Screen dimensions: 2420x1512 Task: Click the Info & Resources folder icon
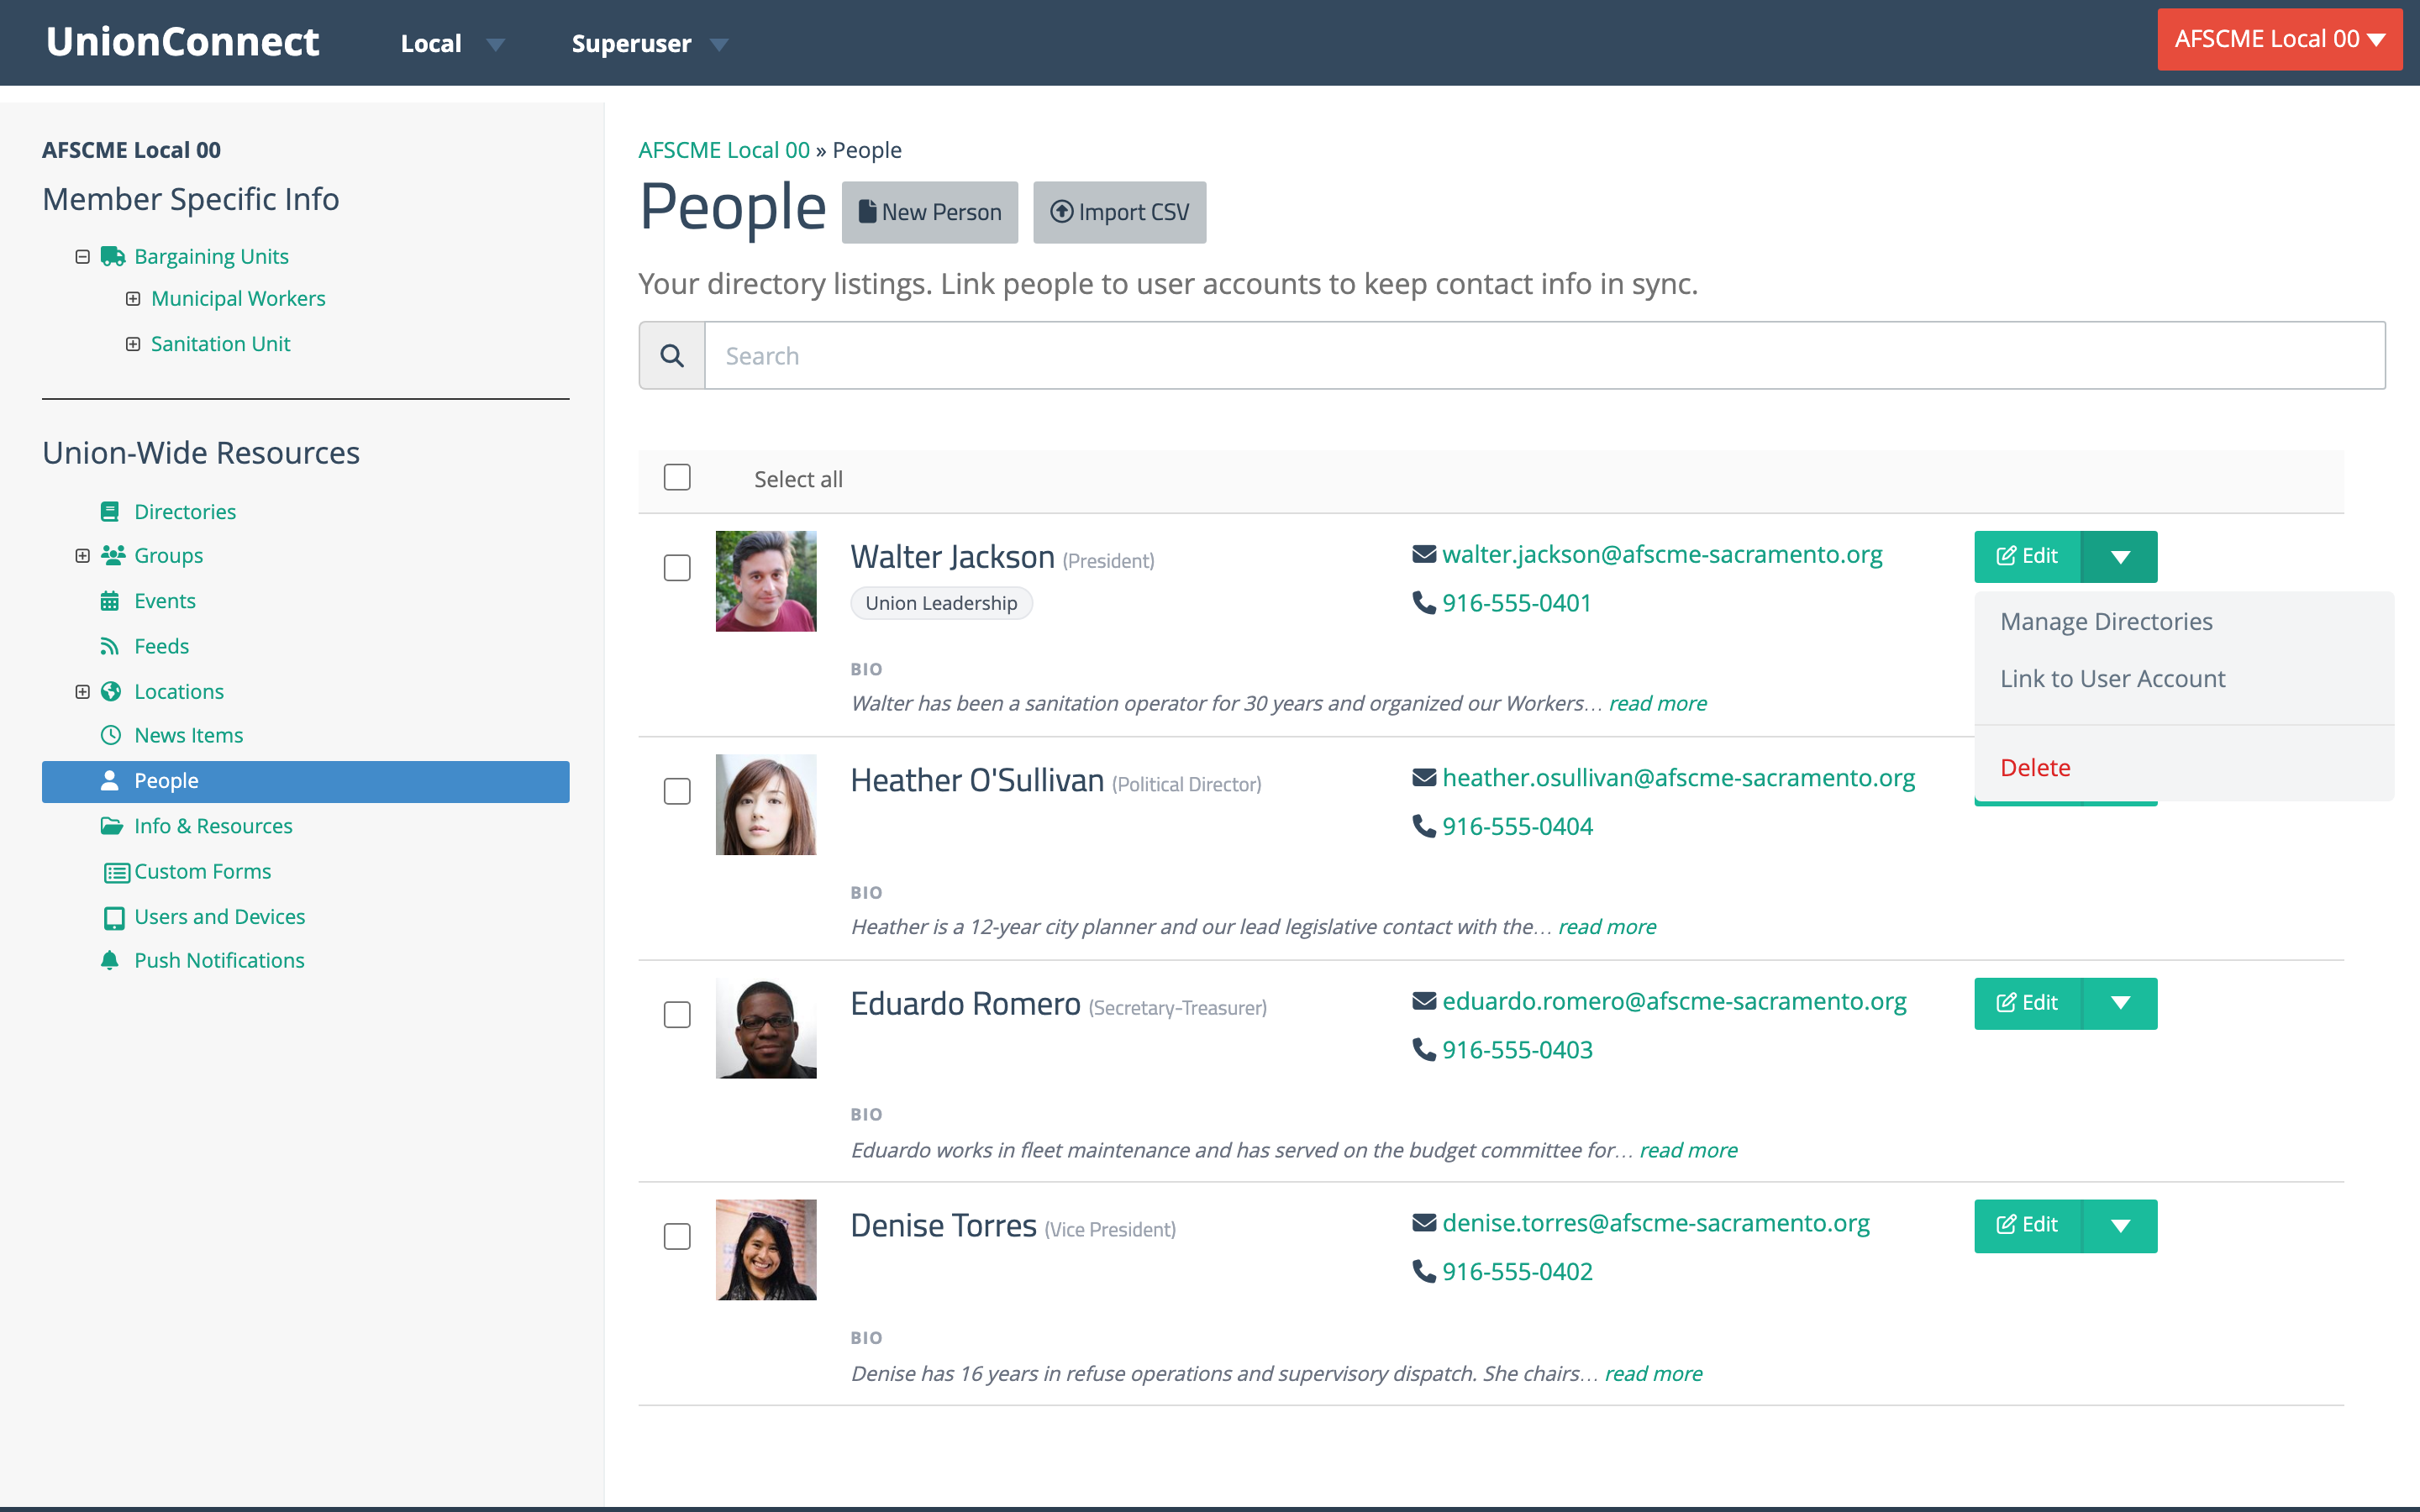tap(112, 826)
